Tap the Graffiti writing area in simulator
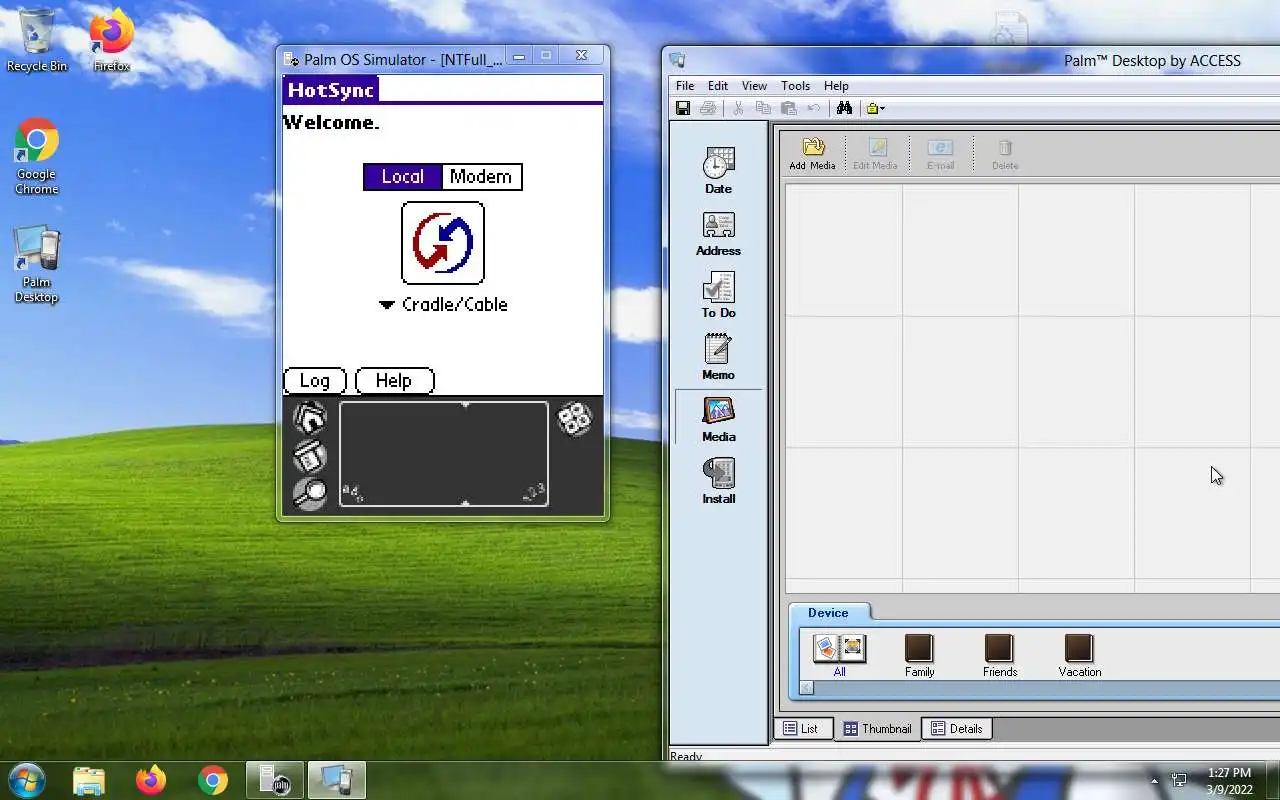 coord(444,454)
